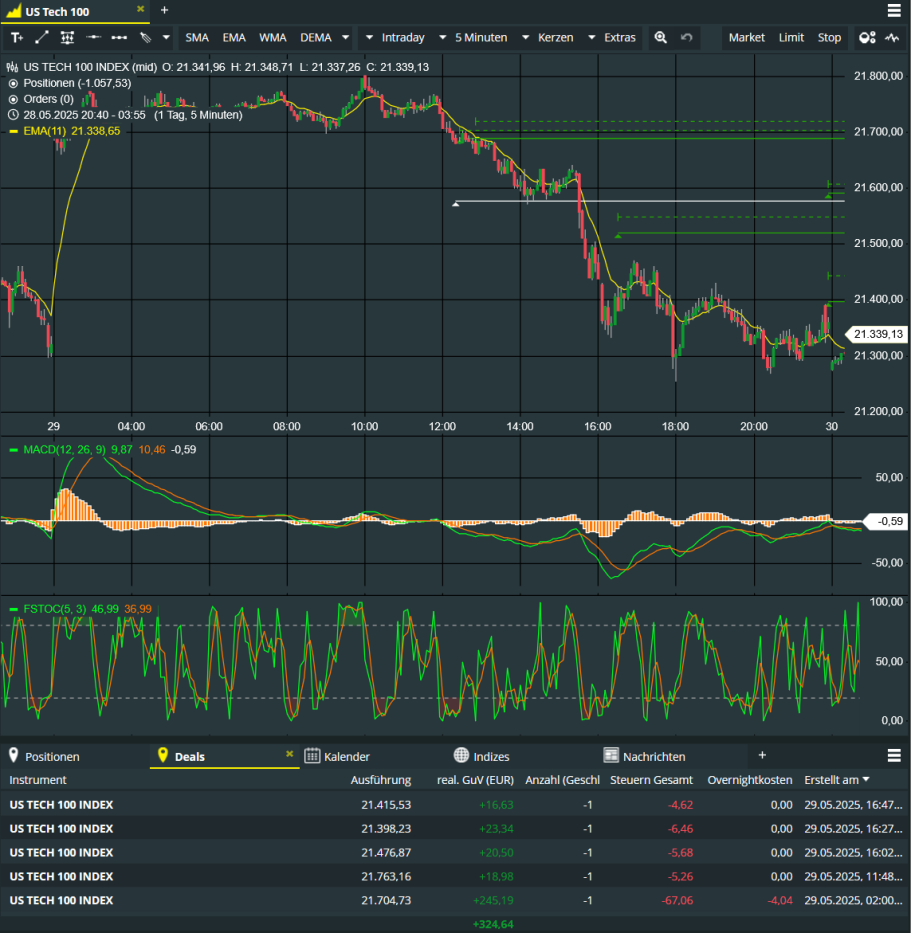Screen dimensions: 911x933
Task: Toggle Positionen visibility on the chart
Action: click(x=13, y=83)
